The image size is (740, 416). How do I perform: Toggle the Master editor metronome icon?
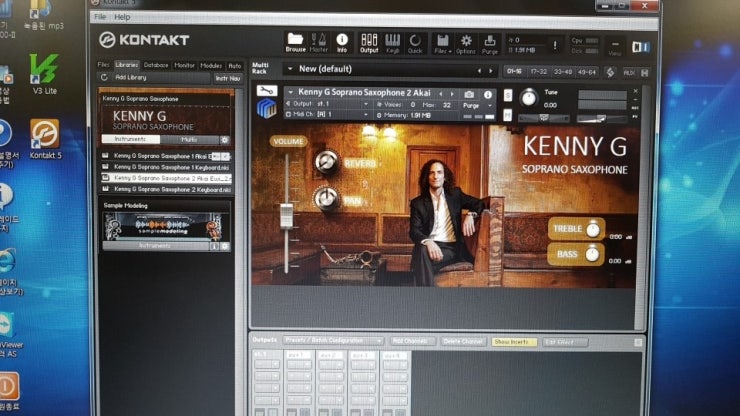(319, 42)
